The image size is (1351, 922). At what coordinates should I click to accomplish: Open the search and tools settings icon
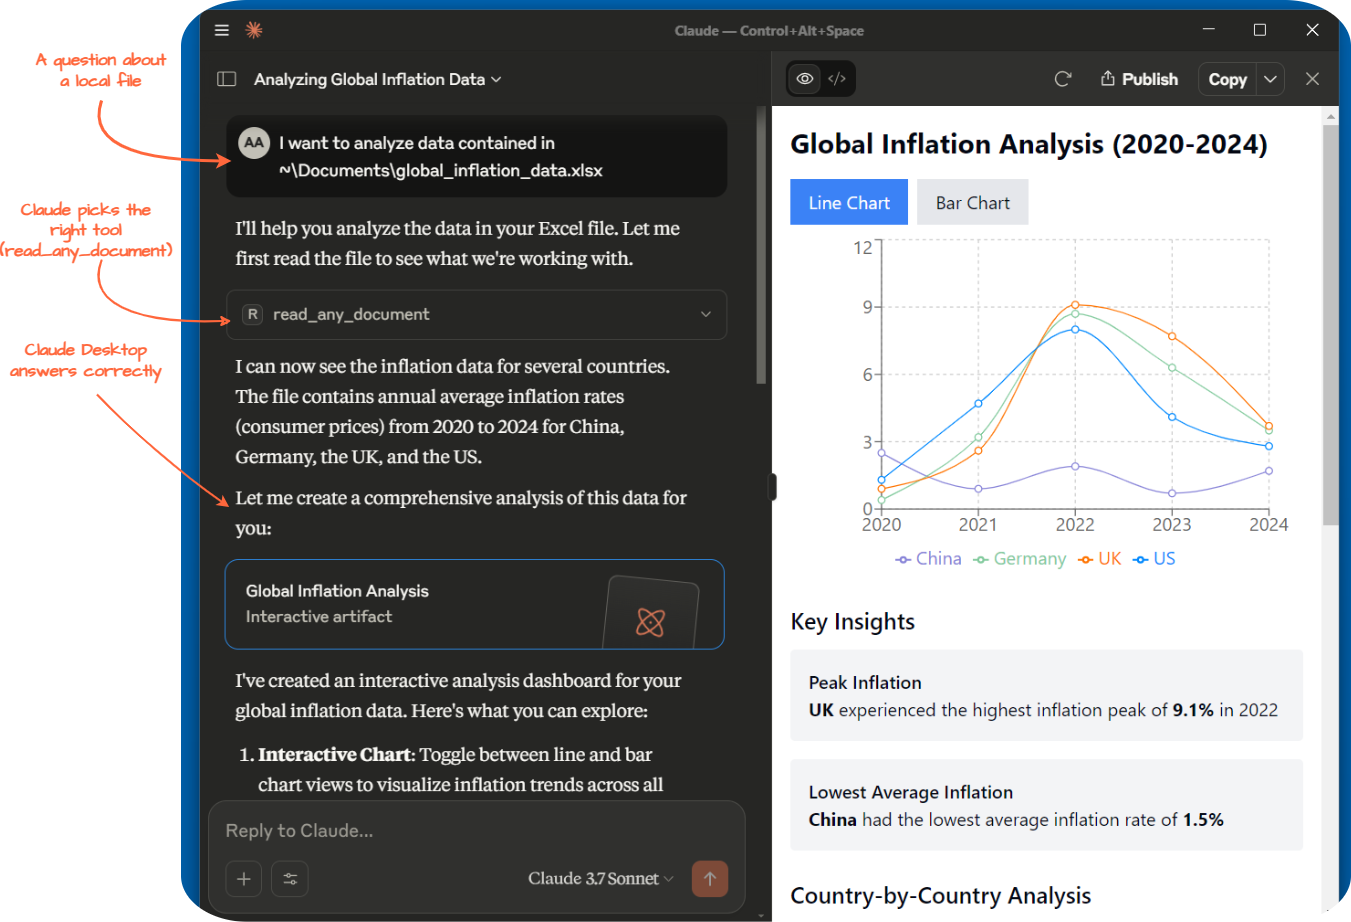290,879
